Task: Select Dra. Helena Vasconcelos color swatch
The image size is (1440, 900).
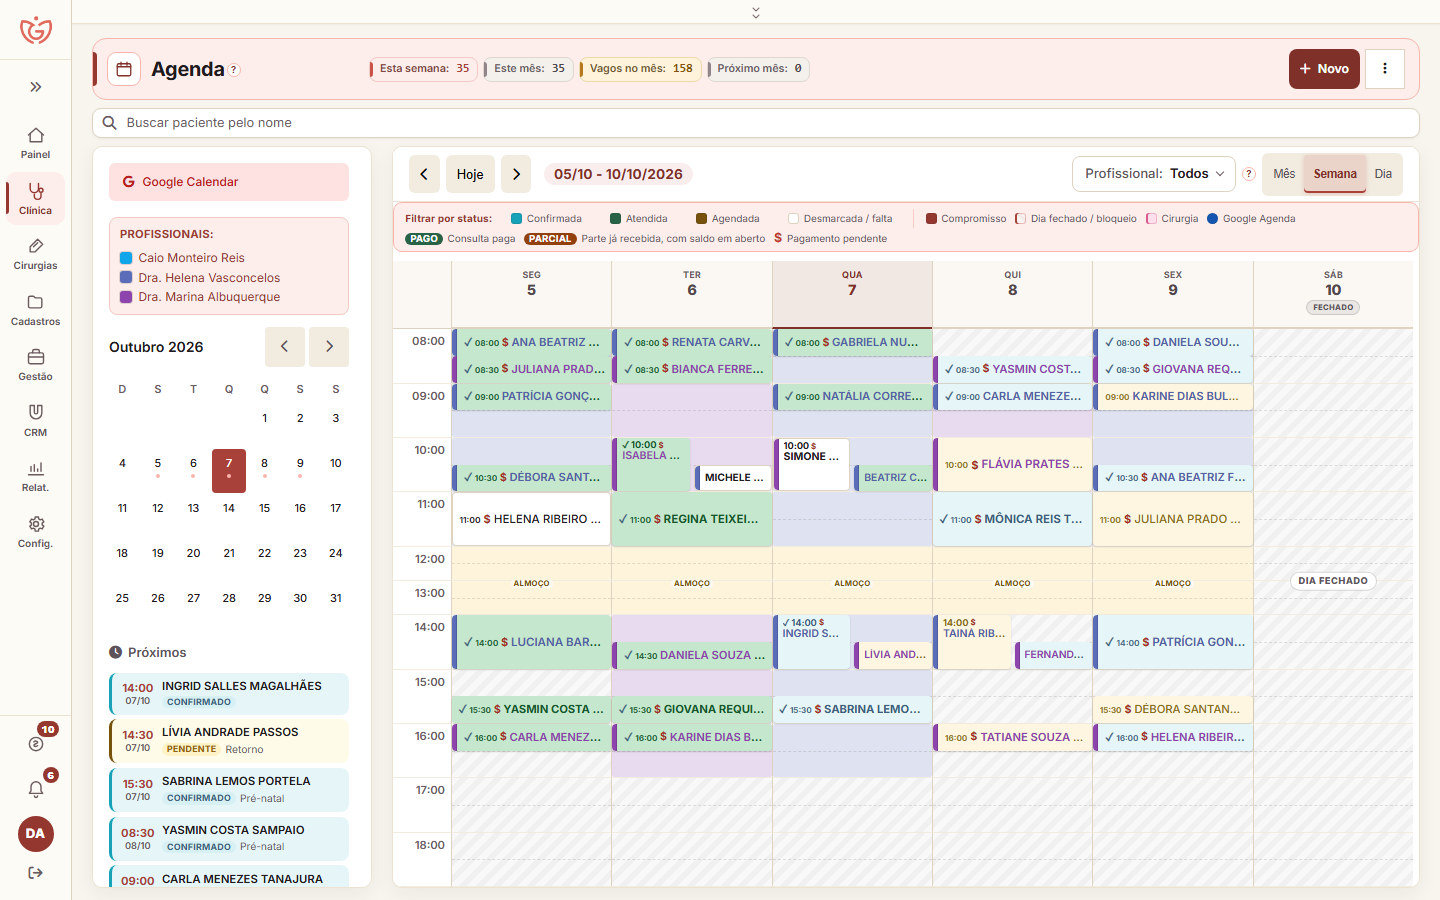Action: [126, 277]
